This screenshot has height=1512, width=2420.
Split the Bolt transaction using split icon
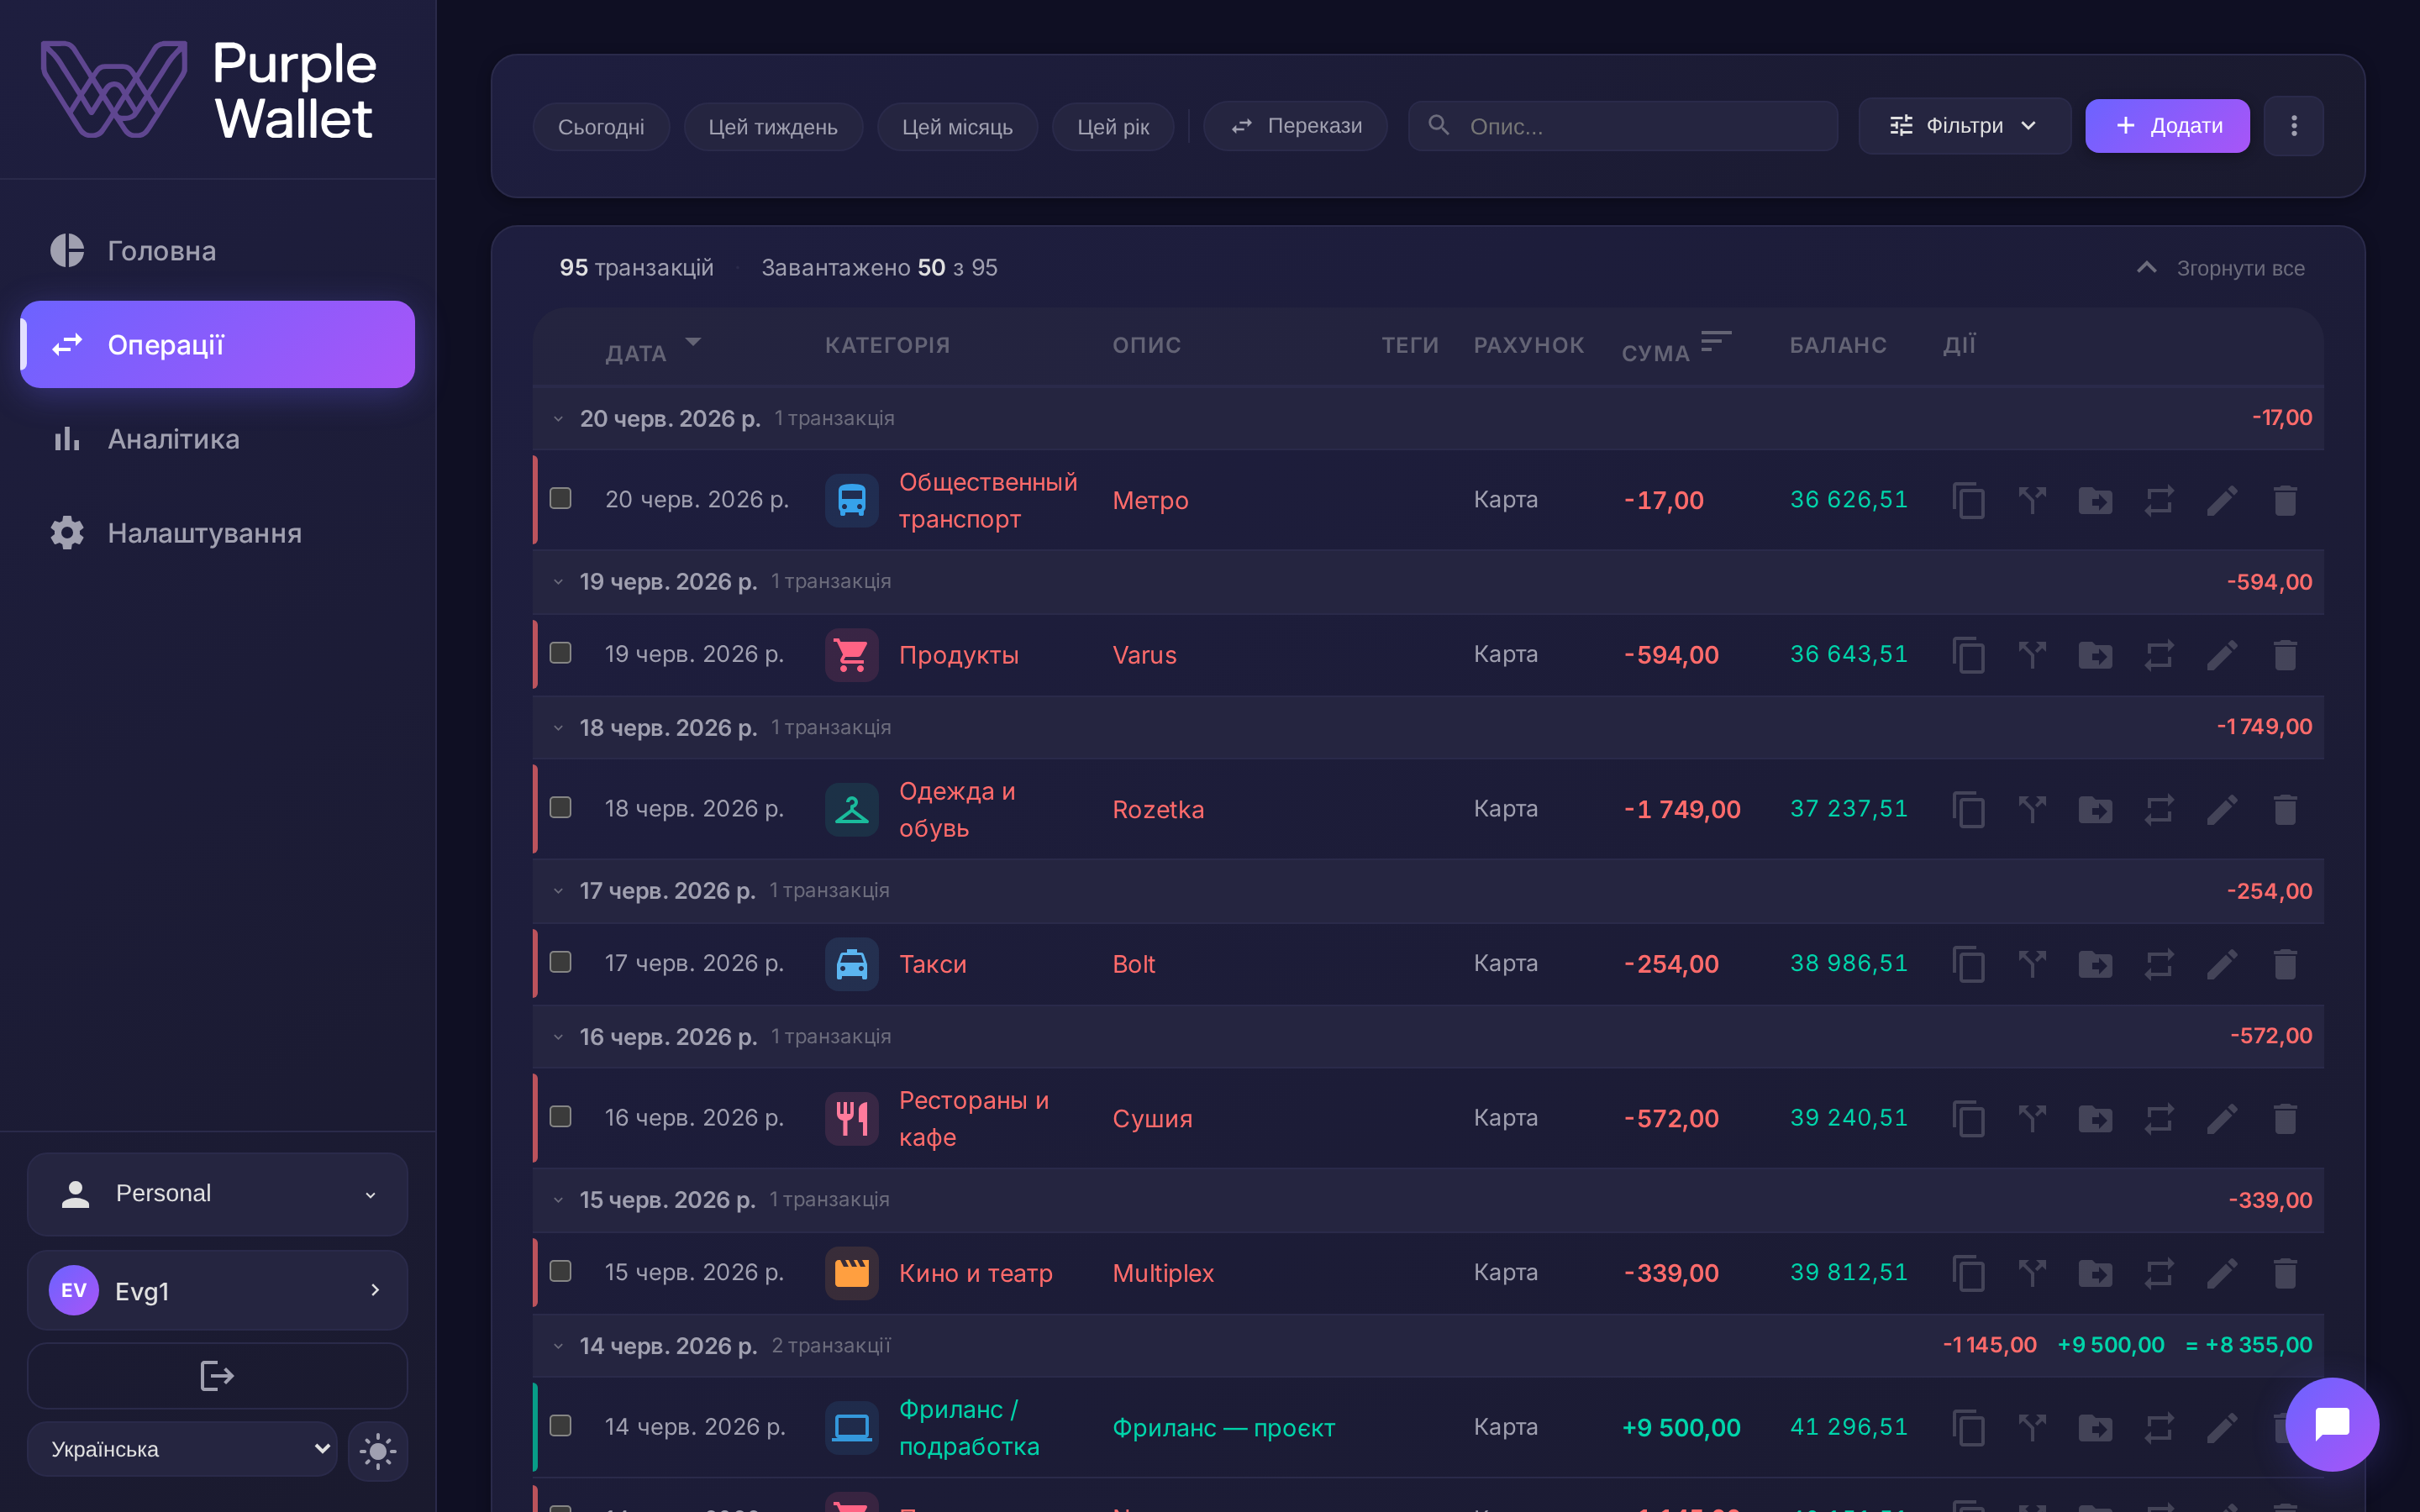pyautogui.click(x=2032, y=964)
